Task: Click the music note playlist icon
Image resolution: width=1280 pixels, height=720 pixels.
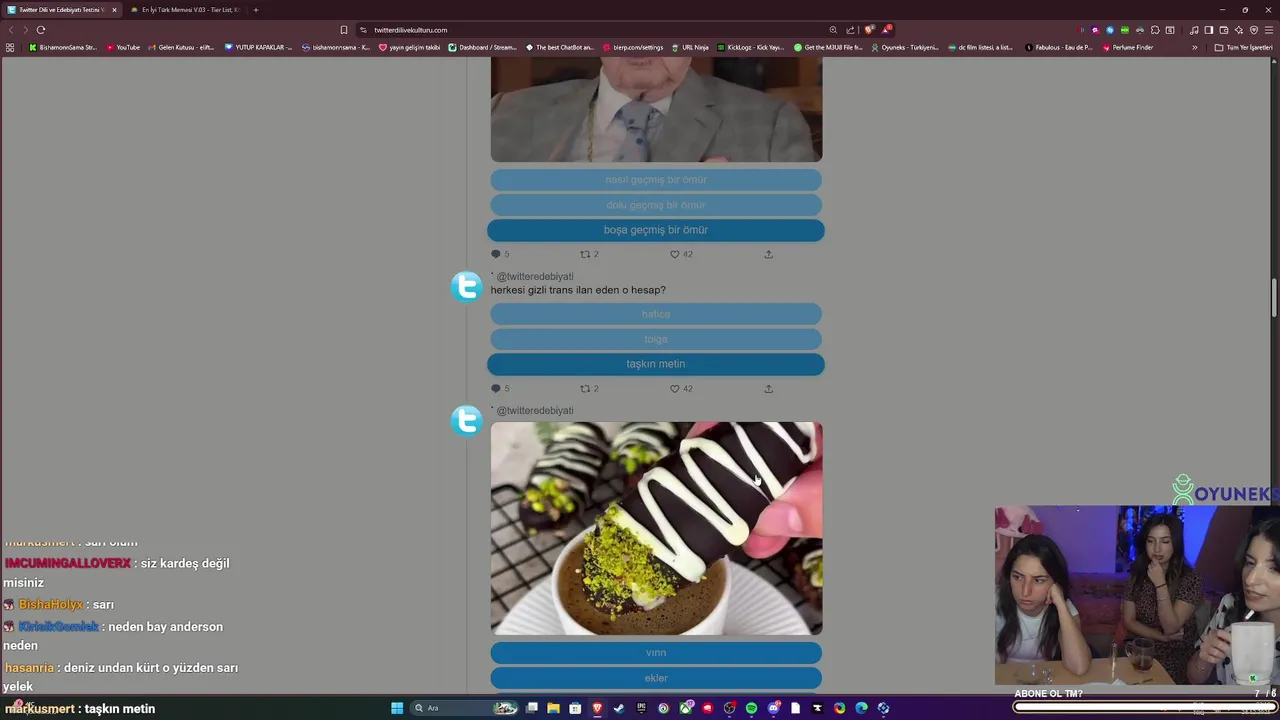Action: tap(1194, 30)
